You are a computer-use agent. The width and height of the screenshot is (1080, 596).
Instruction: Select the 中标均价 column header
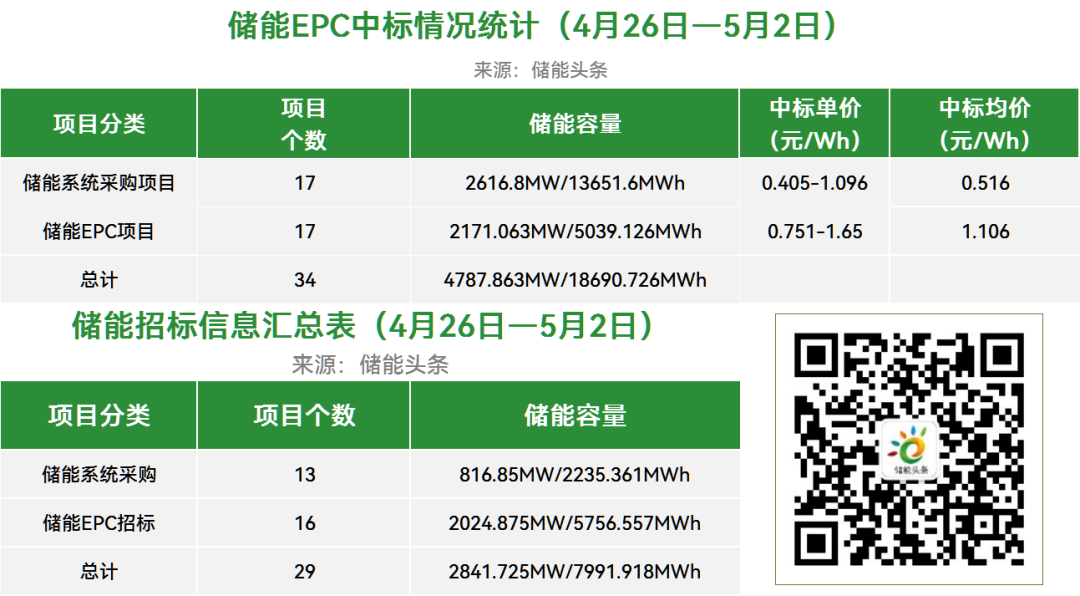pos(984,123)
